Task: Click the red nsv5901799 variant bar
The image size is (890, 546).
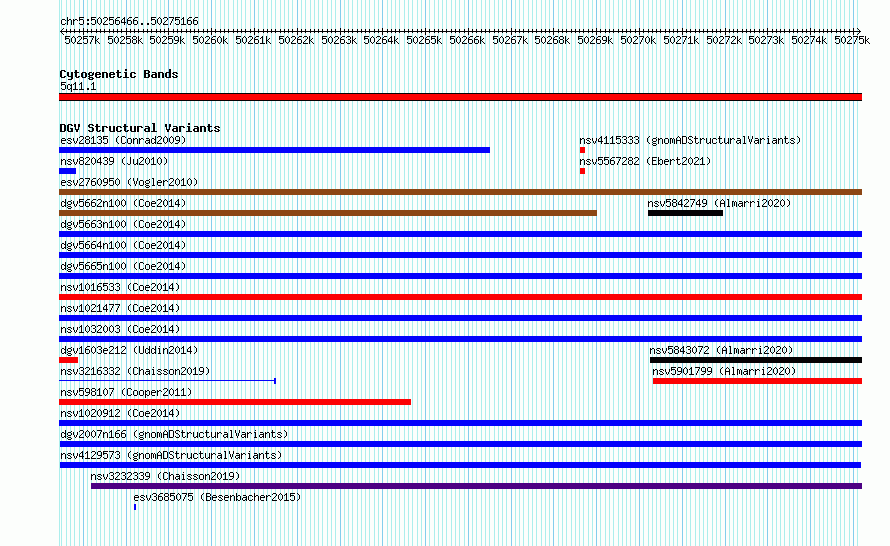Action: (x=757, y=381)
